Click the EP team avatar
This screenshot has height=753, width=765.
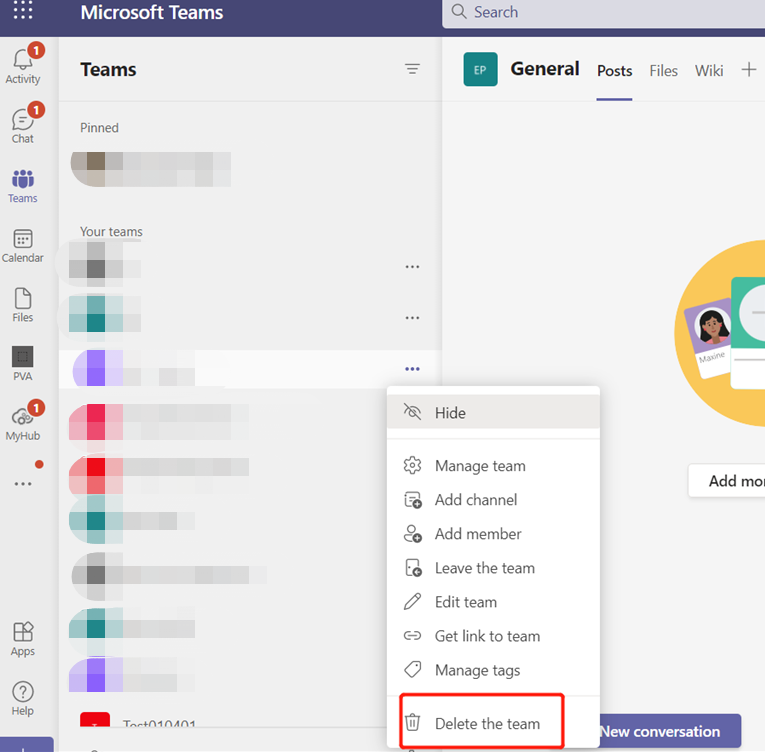click(480, 69)
